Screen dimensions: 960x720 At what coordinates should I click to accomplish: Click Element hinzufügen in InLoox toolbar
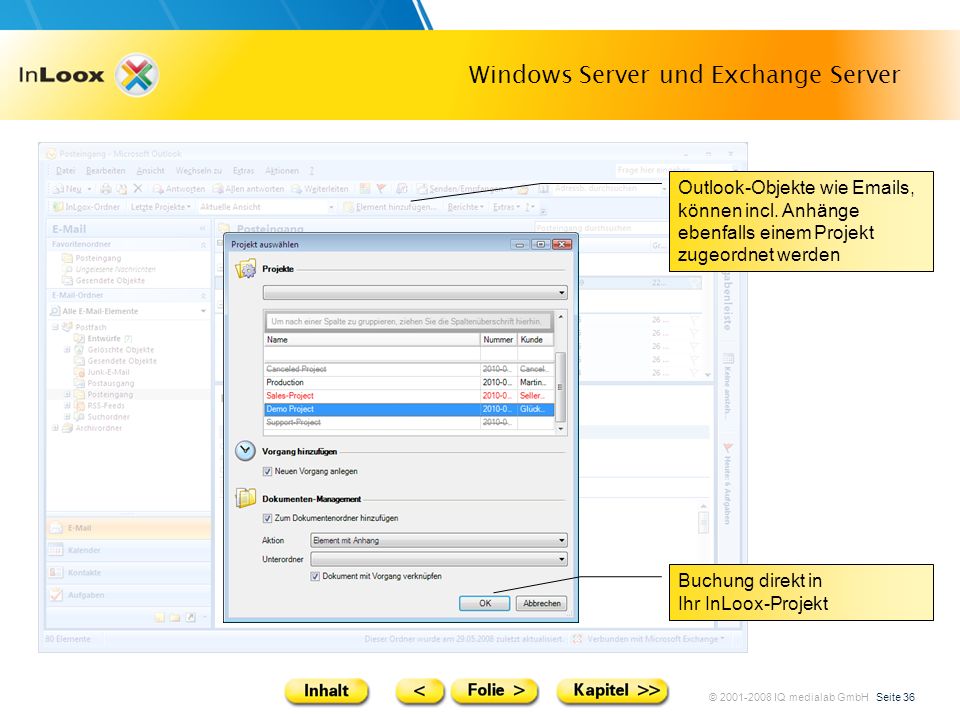390,207
